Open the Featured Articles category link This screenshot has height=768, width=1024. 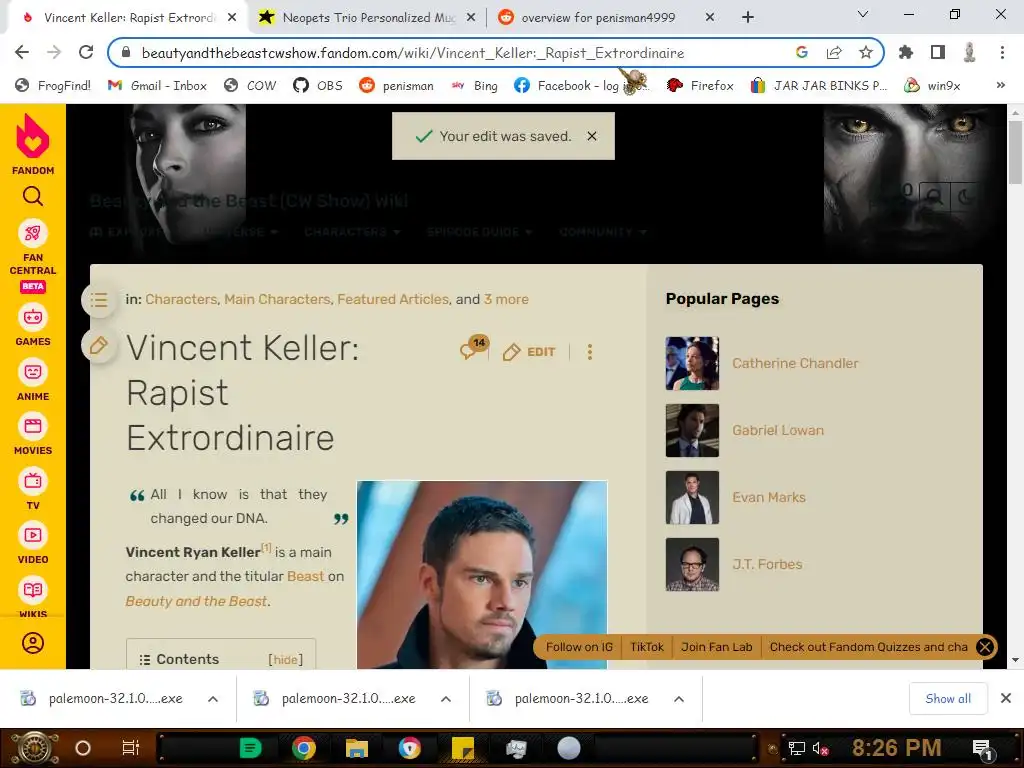click(x=393, y=299)
